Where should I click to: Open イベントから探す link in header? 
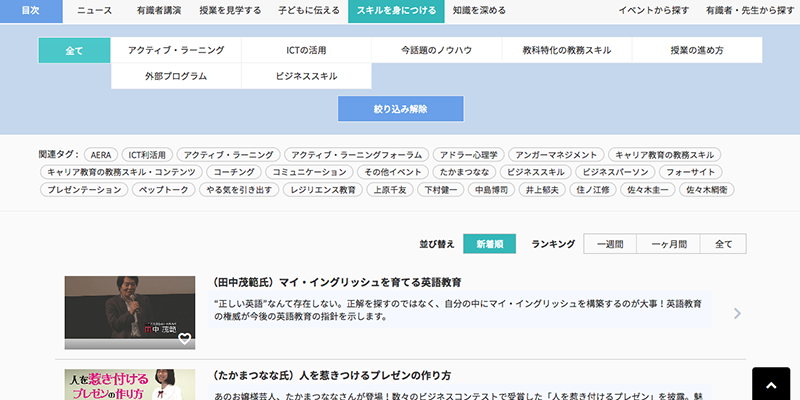[x=654, y=11]
